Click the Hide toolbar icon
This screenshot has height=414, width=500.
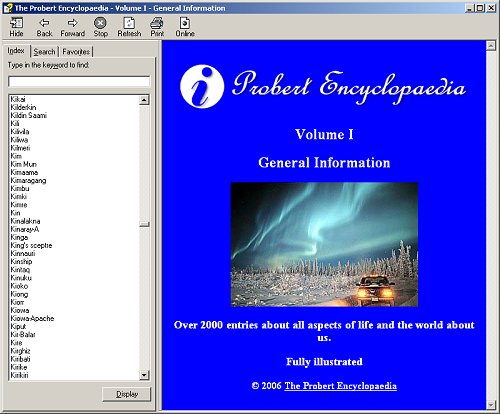pyautogui.click(x=16, y=23)
